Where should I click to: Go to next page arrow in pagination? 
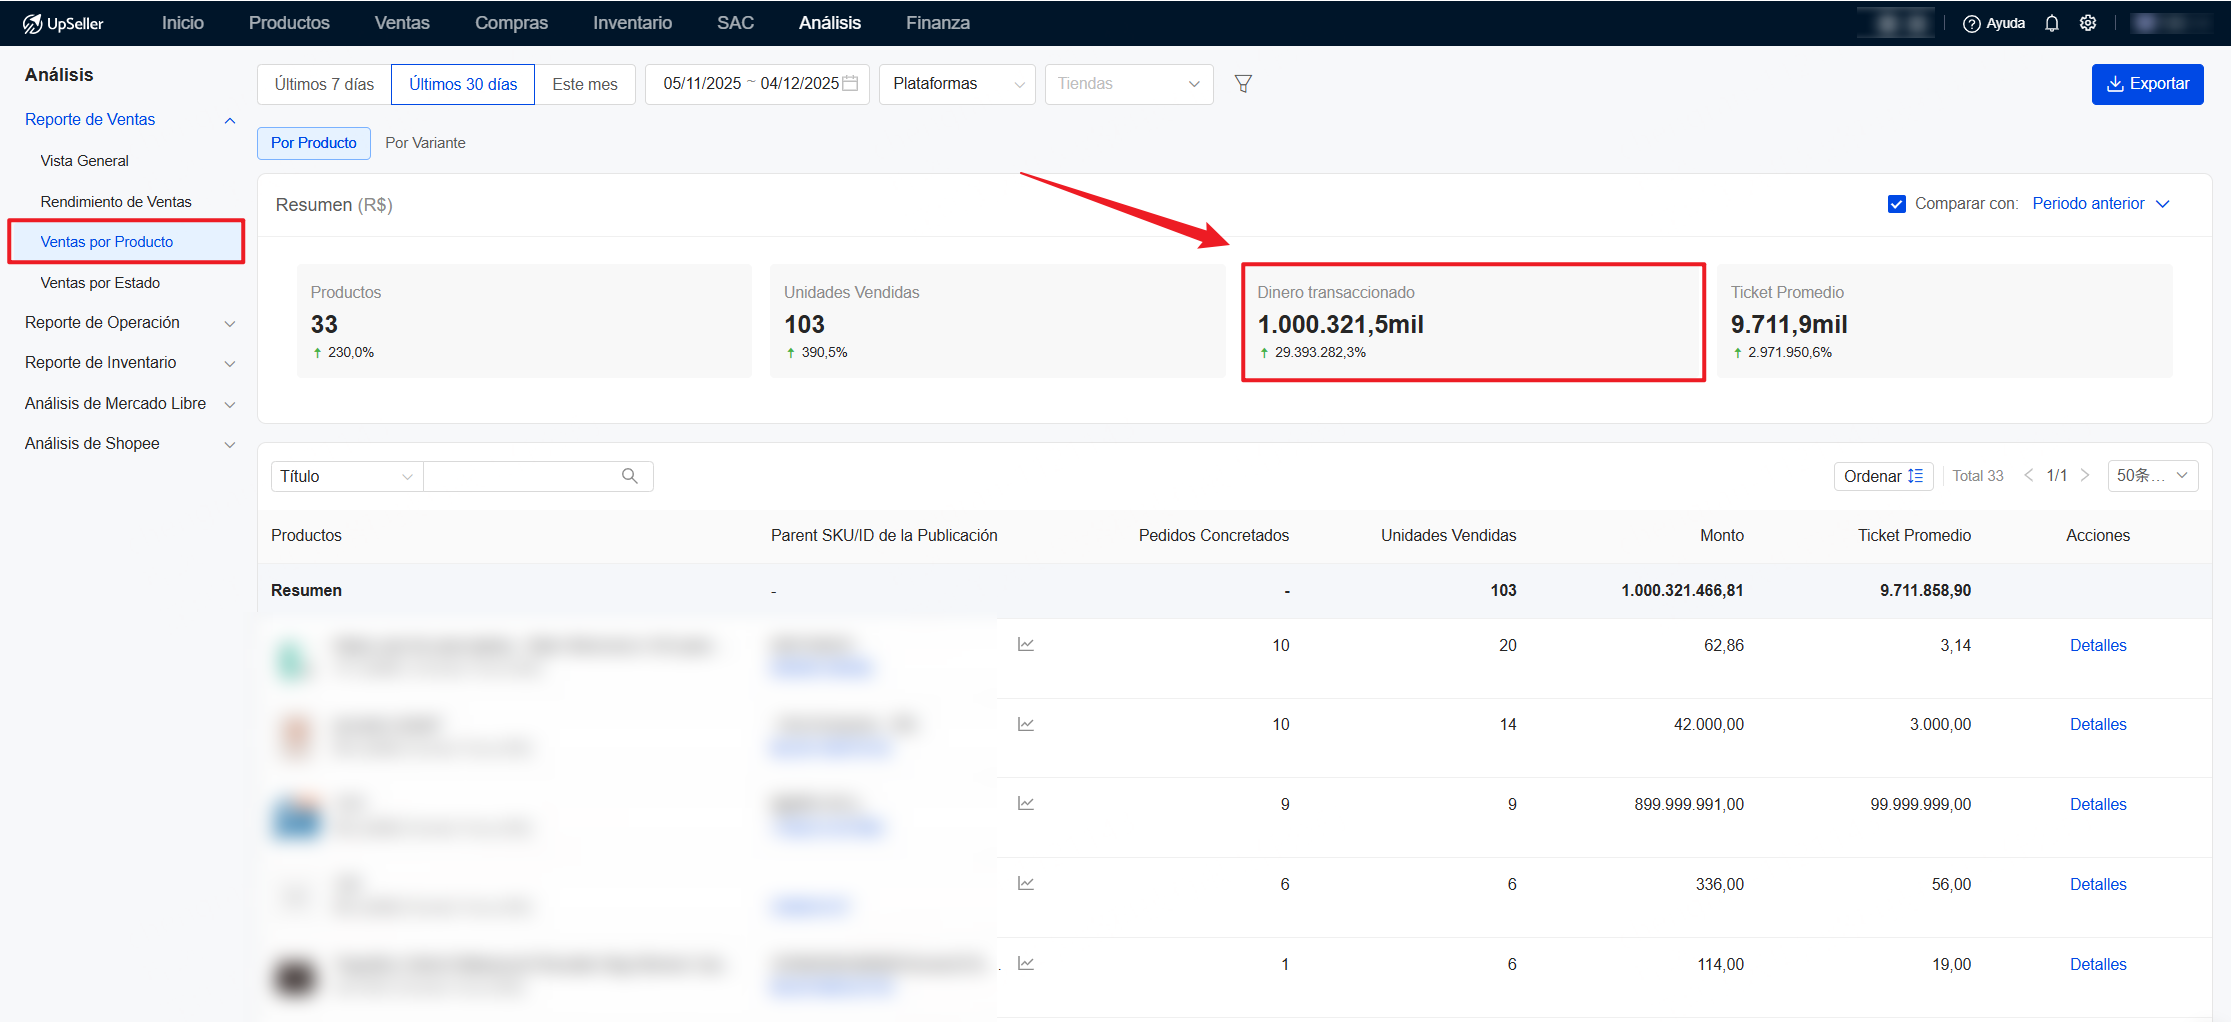(x=2085, y=476)
